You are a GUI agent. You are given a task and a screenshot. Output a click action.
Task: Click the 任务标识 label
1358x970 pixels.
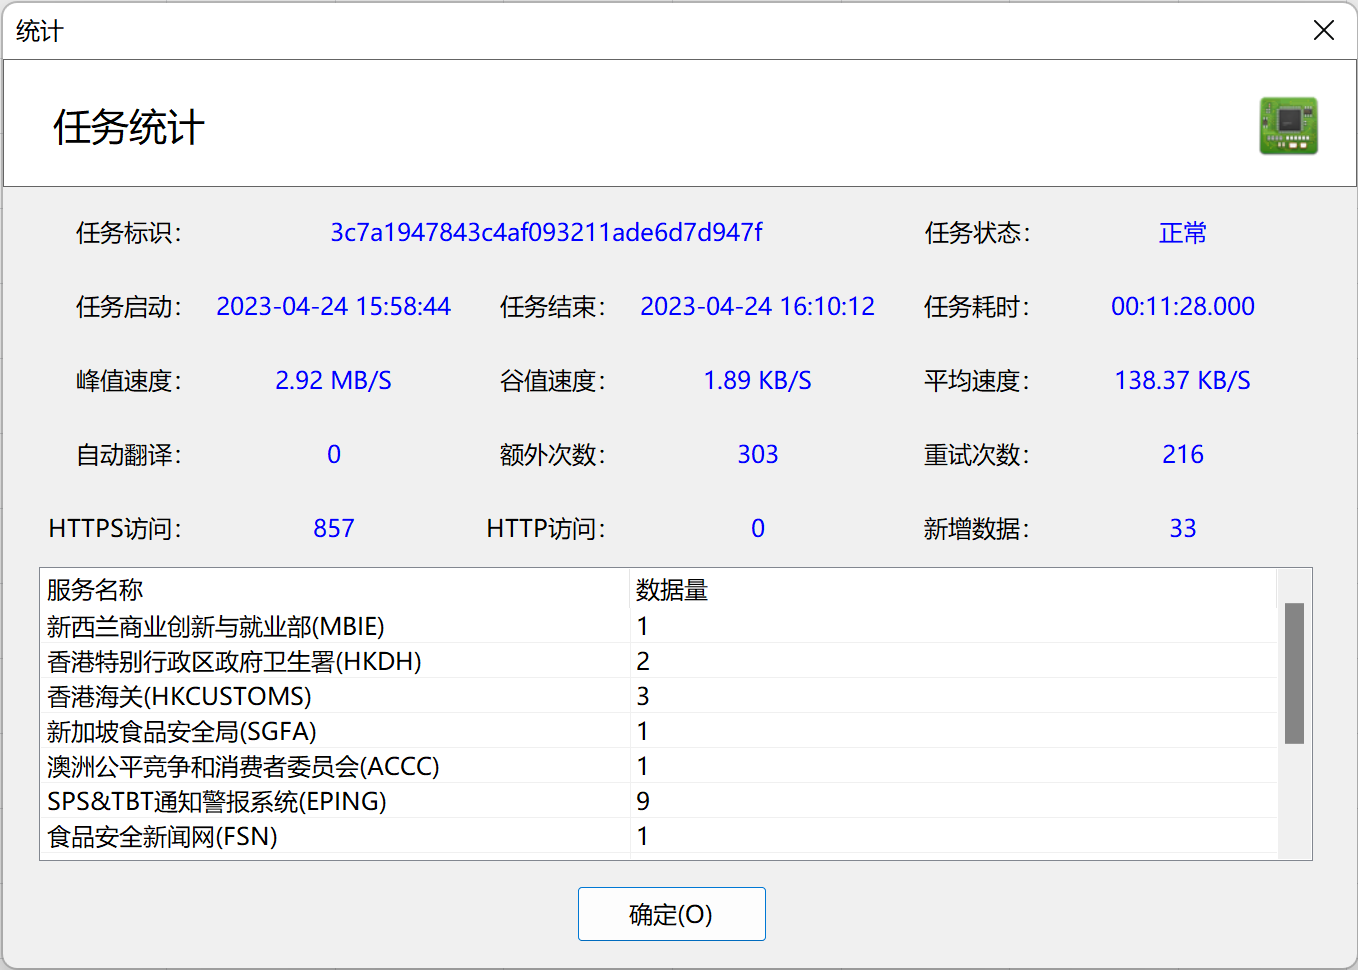129,233
